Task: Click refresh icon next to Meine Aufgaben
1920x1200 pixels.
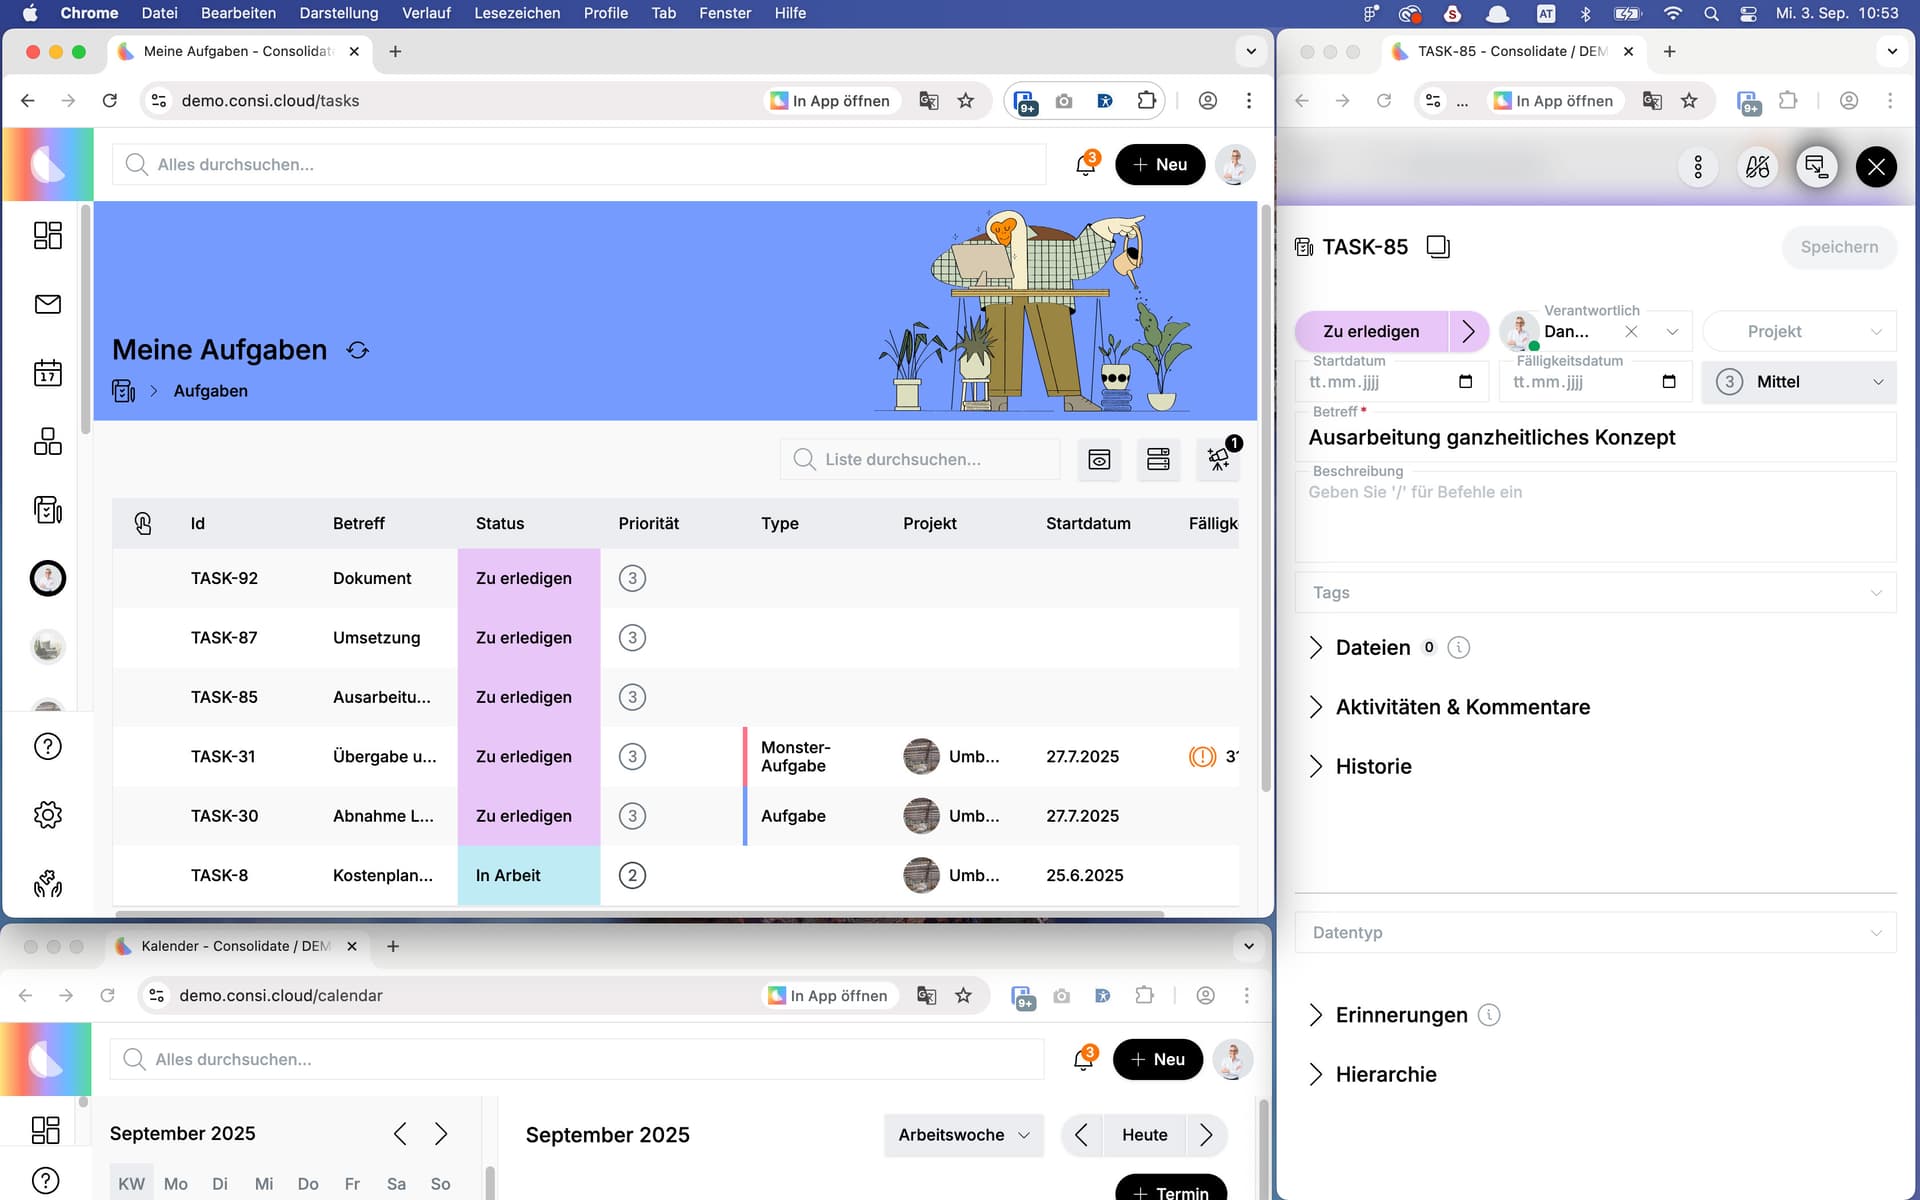Action: point(357,350)
